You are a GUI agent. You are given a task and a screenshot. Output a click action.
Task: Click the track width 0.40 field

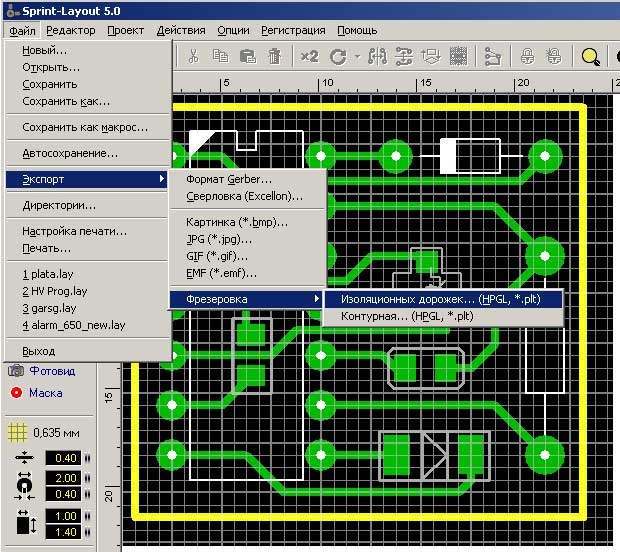click(x=64, y=458)
